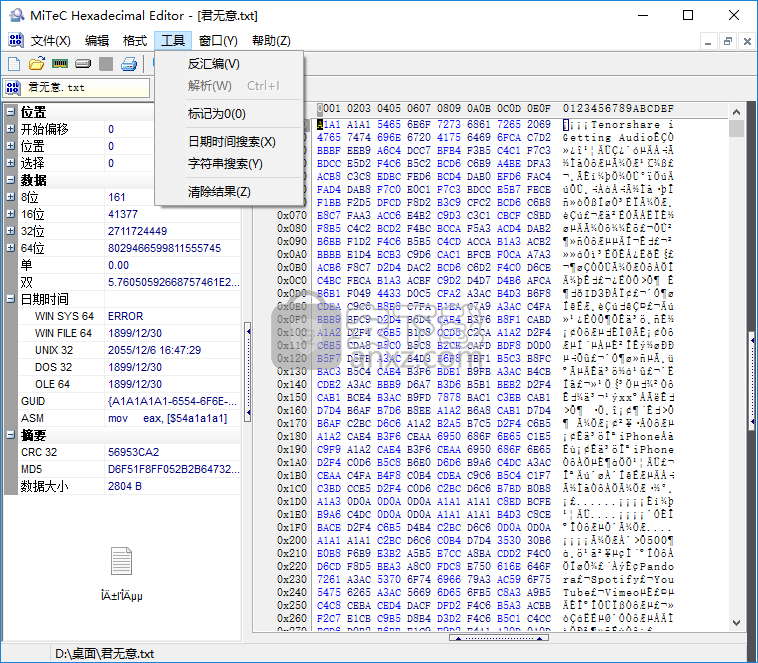Click the 32位 value 2711724449
Image resolution: width=758 pixels, height=663 pixels.
point(137,231)
